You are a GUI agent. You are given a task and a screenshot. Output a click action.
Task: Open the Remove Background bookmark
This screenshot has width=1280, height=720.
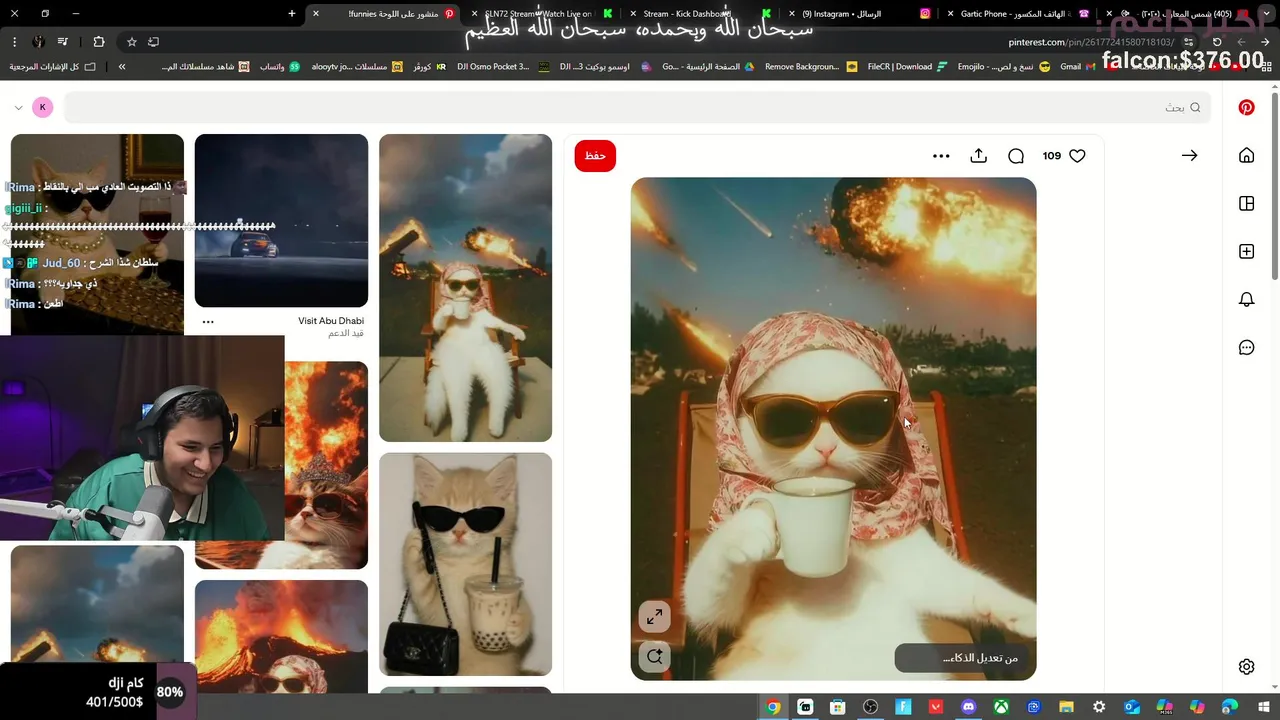coord(810,67)
